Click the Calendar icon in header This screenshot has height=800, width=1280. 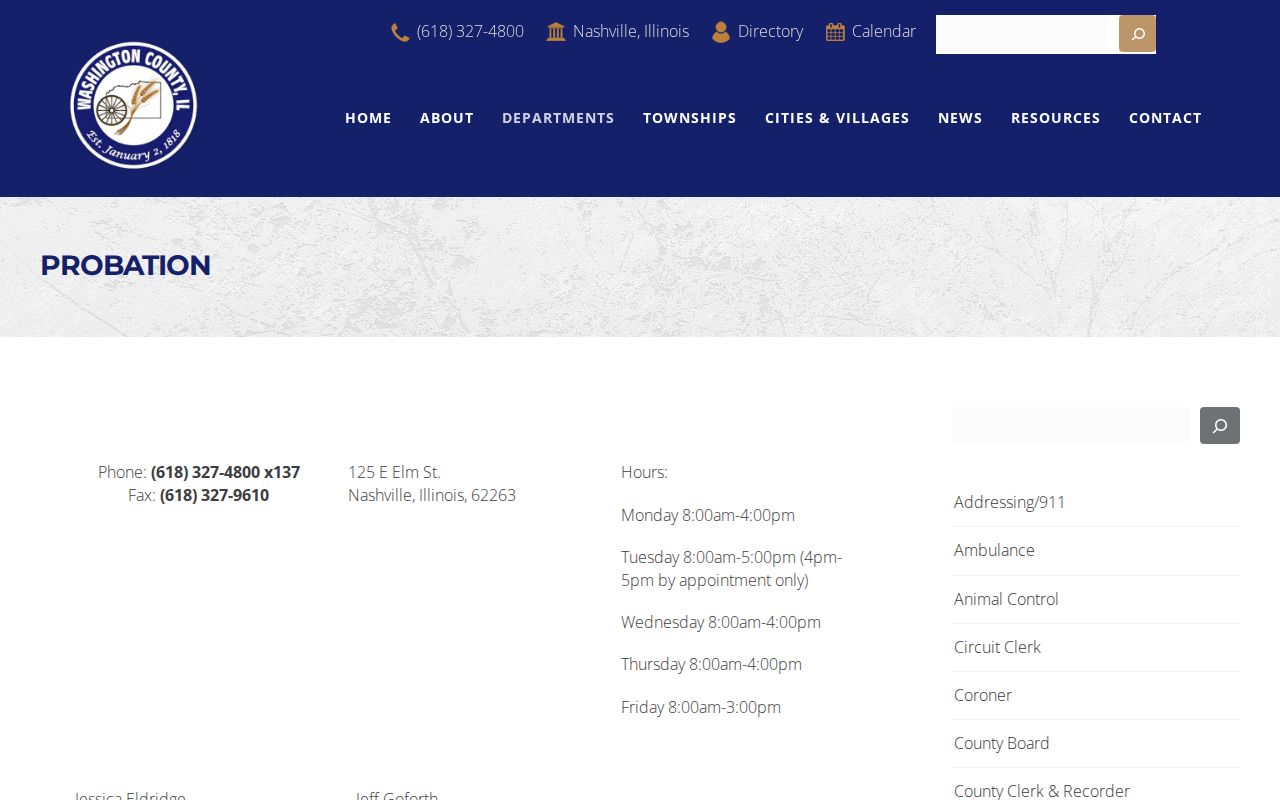click(835, 32)
